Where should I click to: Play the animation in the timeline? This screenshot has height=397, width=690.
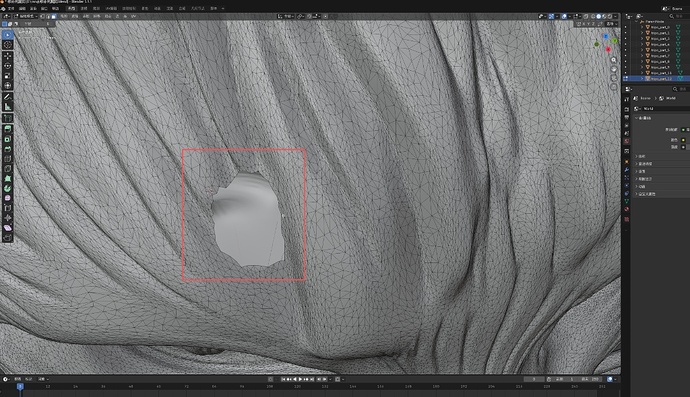click(x=301, y=379)
